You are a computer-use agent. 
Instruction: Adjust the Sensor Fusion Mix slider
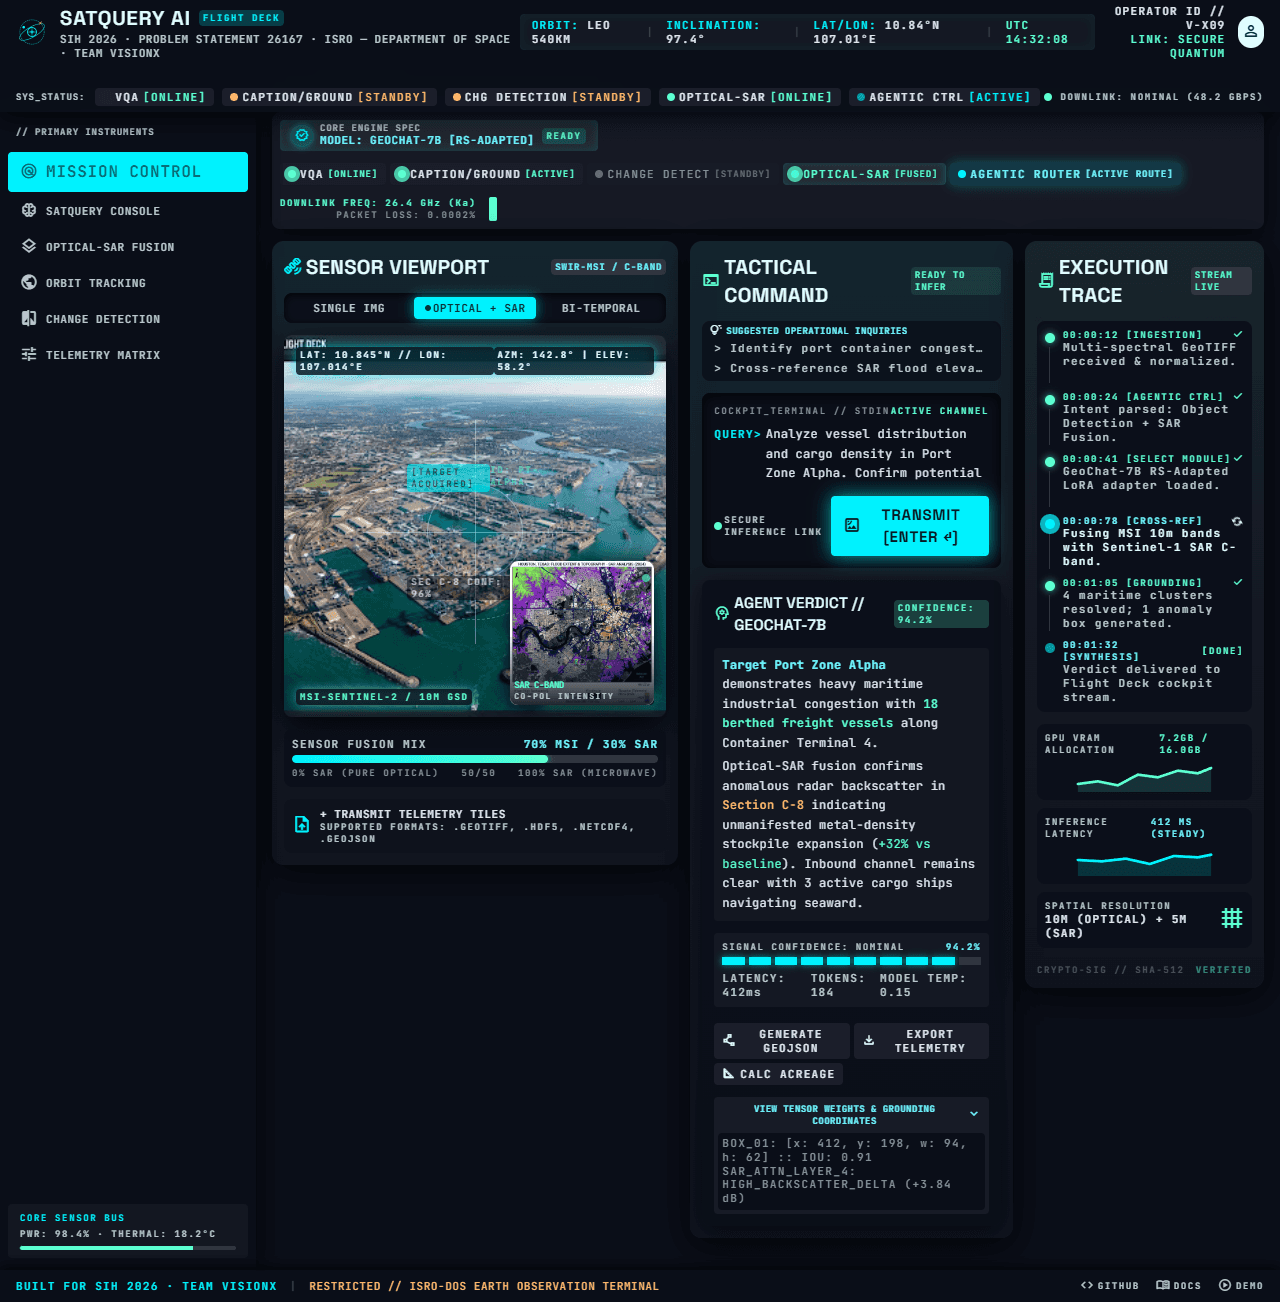pyautogui.click(x=475, y=759)
